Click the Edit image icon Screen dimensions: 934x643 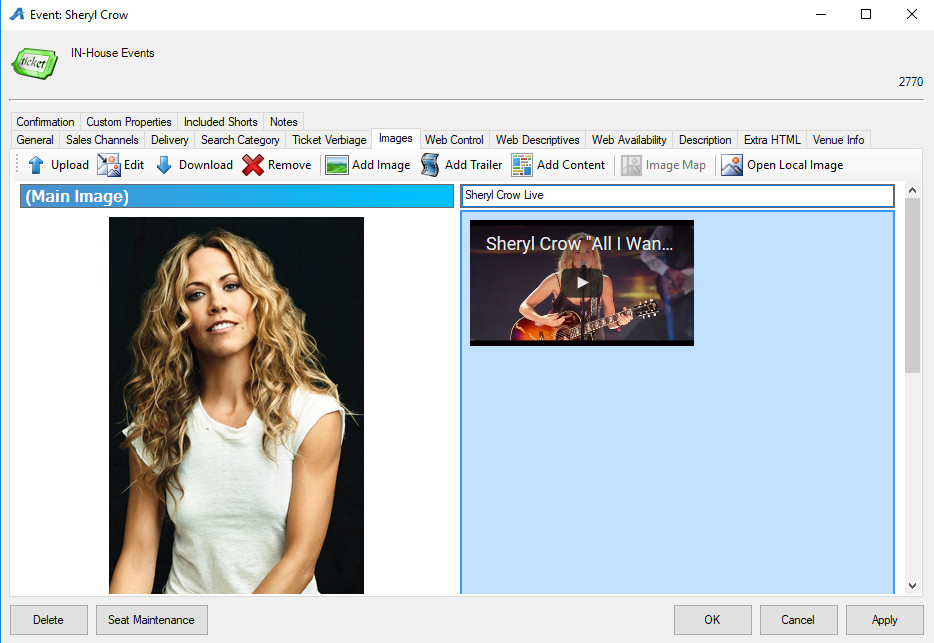click(108, 165)
